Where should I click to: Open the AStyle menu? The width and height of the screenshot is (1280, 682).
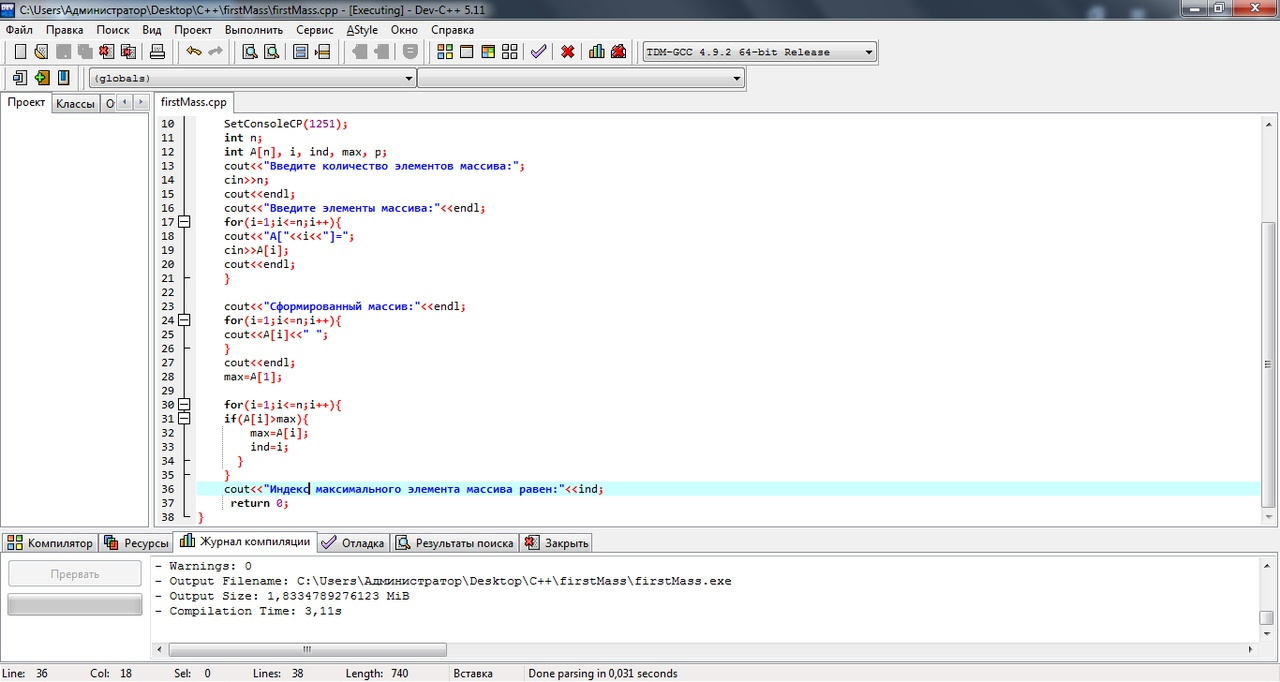pyautogui.click(x=362, y=30)
